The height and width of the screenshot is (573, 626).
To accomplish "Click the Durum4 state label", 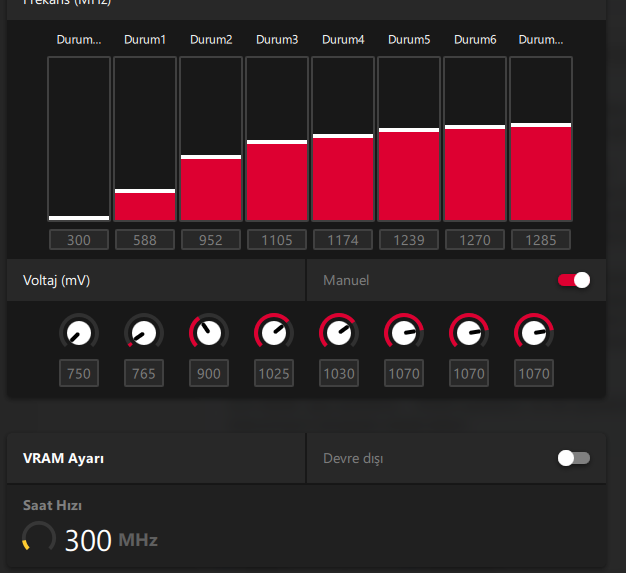I will tap(343, 40).
